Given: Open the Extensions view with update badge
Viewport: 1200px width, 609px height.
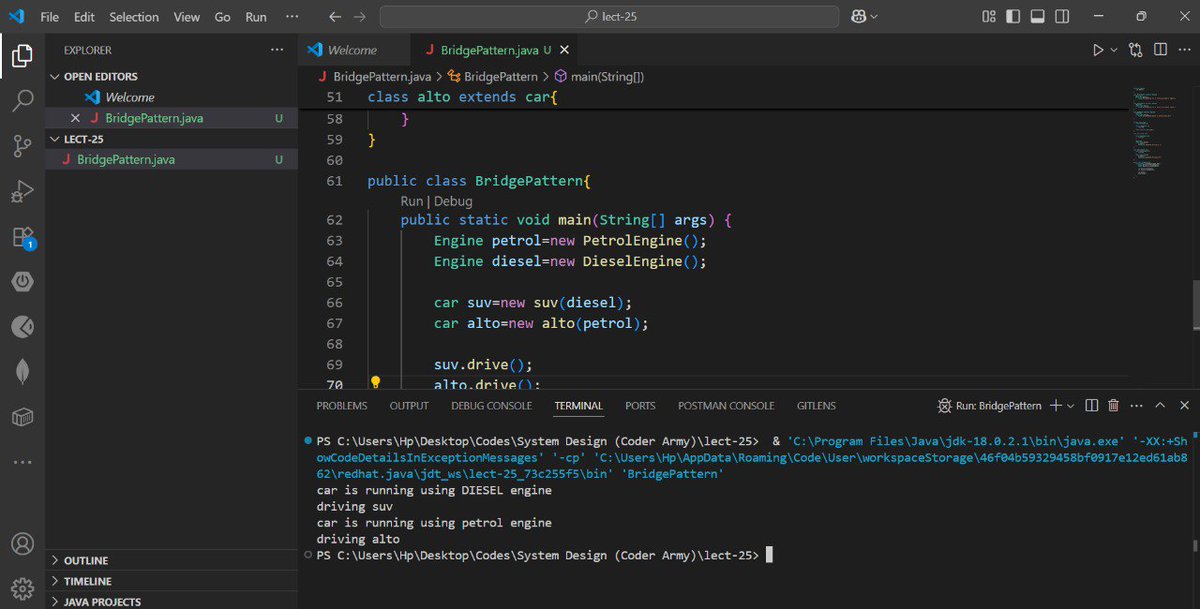Looking at the screenshot, I should [22, 237].
